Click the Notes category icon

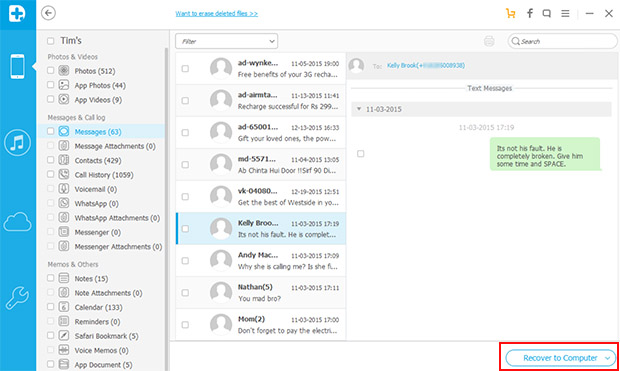(64, 278)
